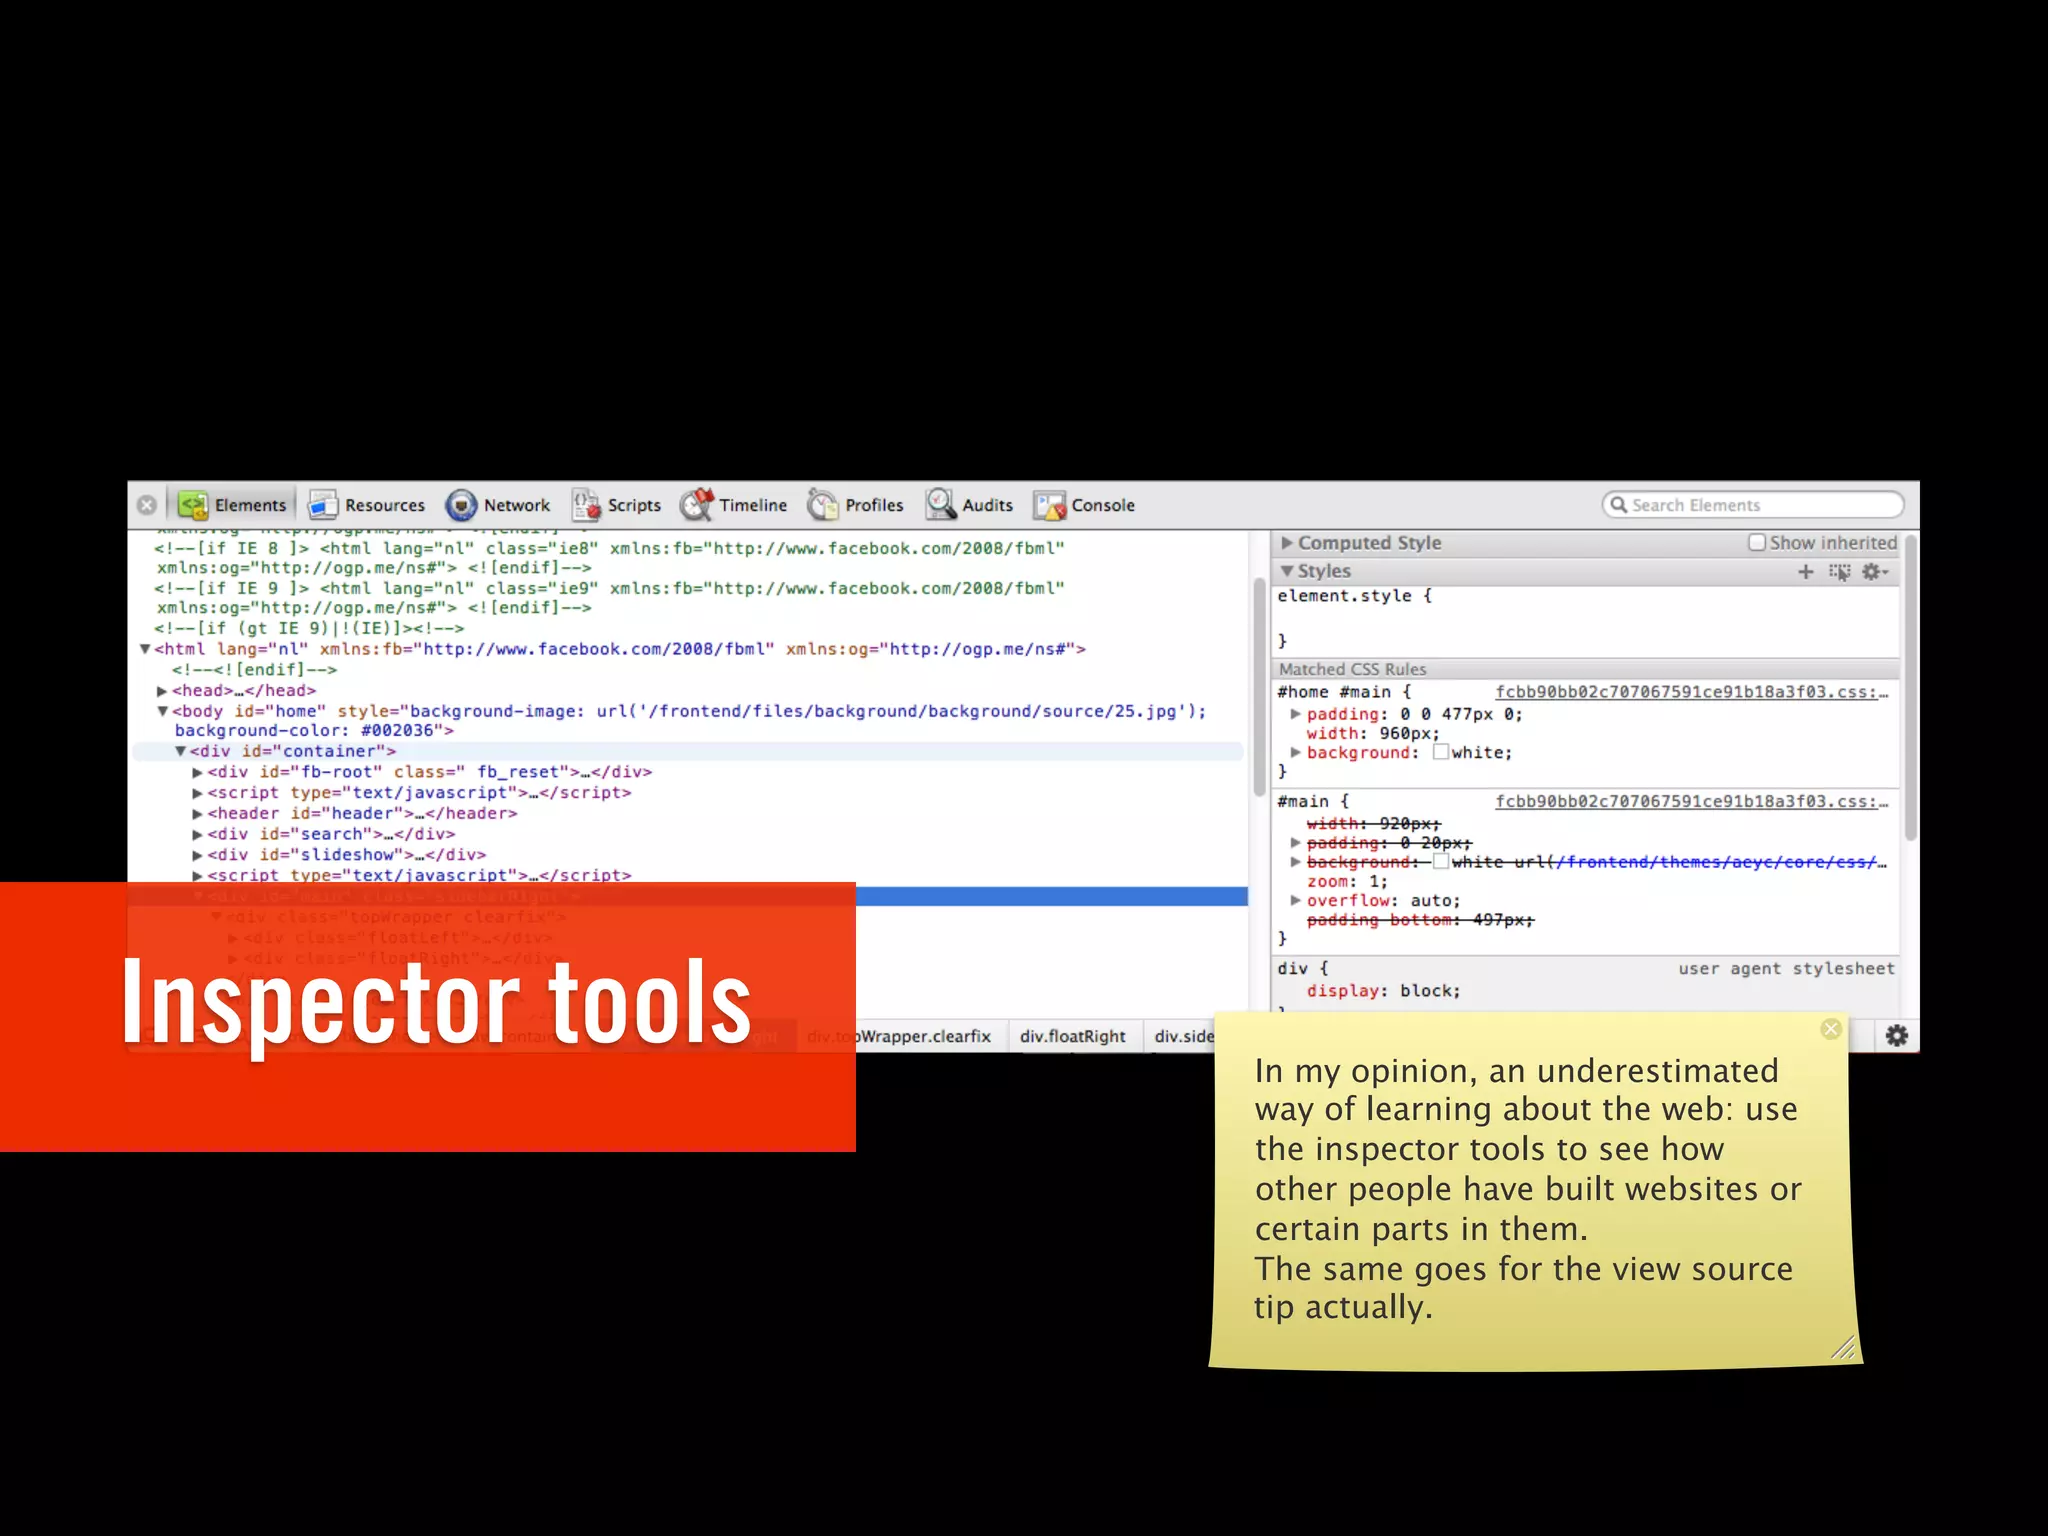This screenshot has width=2048, height=1536.
Task: Toggle the Show inherited checkbox
Action: coord(1756,542)
